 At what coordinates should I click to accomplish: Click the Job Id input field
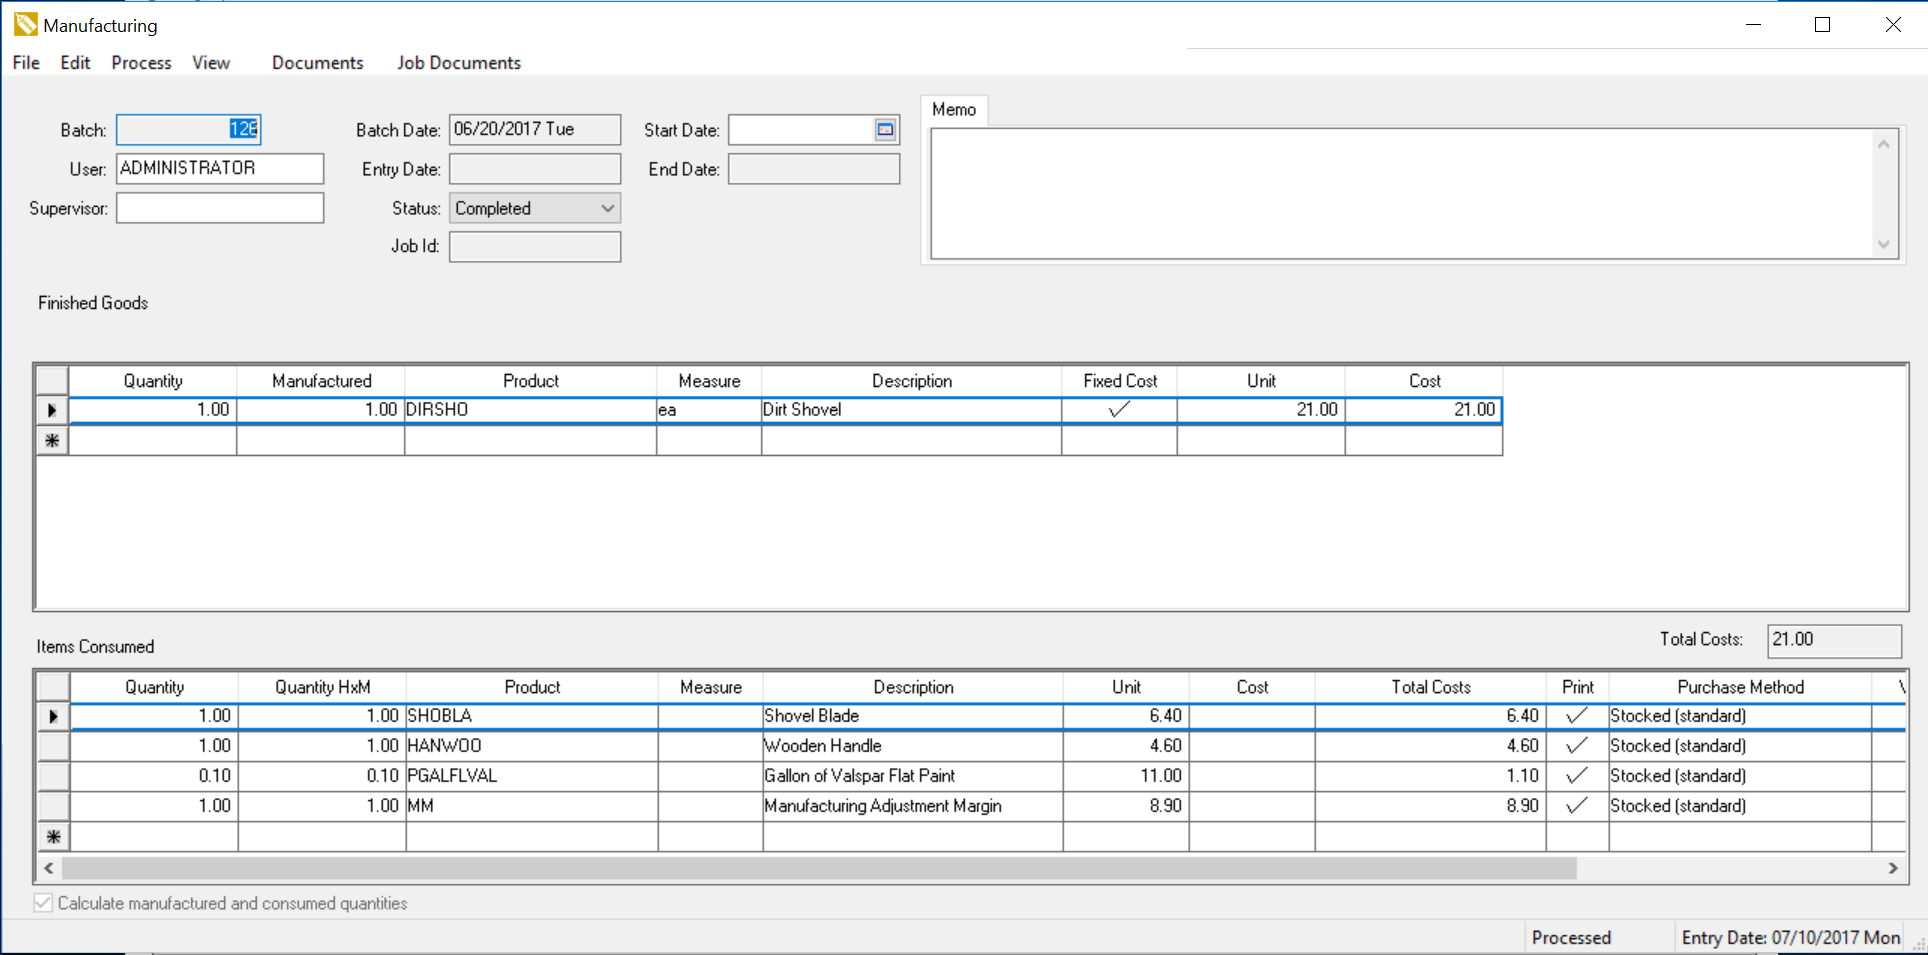click(535, 246)
